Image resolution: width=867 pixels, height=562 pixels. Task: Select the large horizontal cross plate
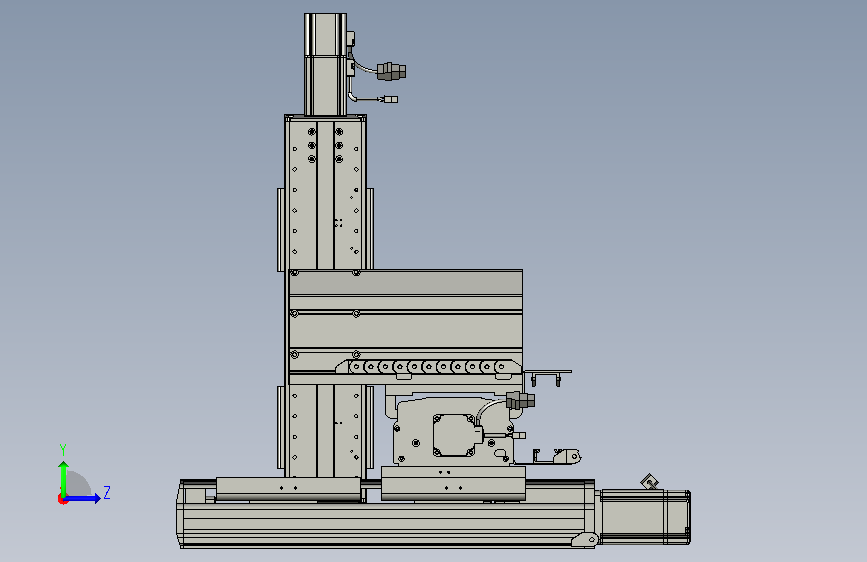tap(405, 326)
